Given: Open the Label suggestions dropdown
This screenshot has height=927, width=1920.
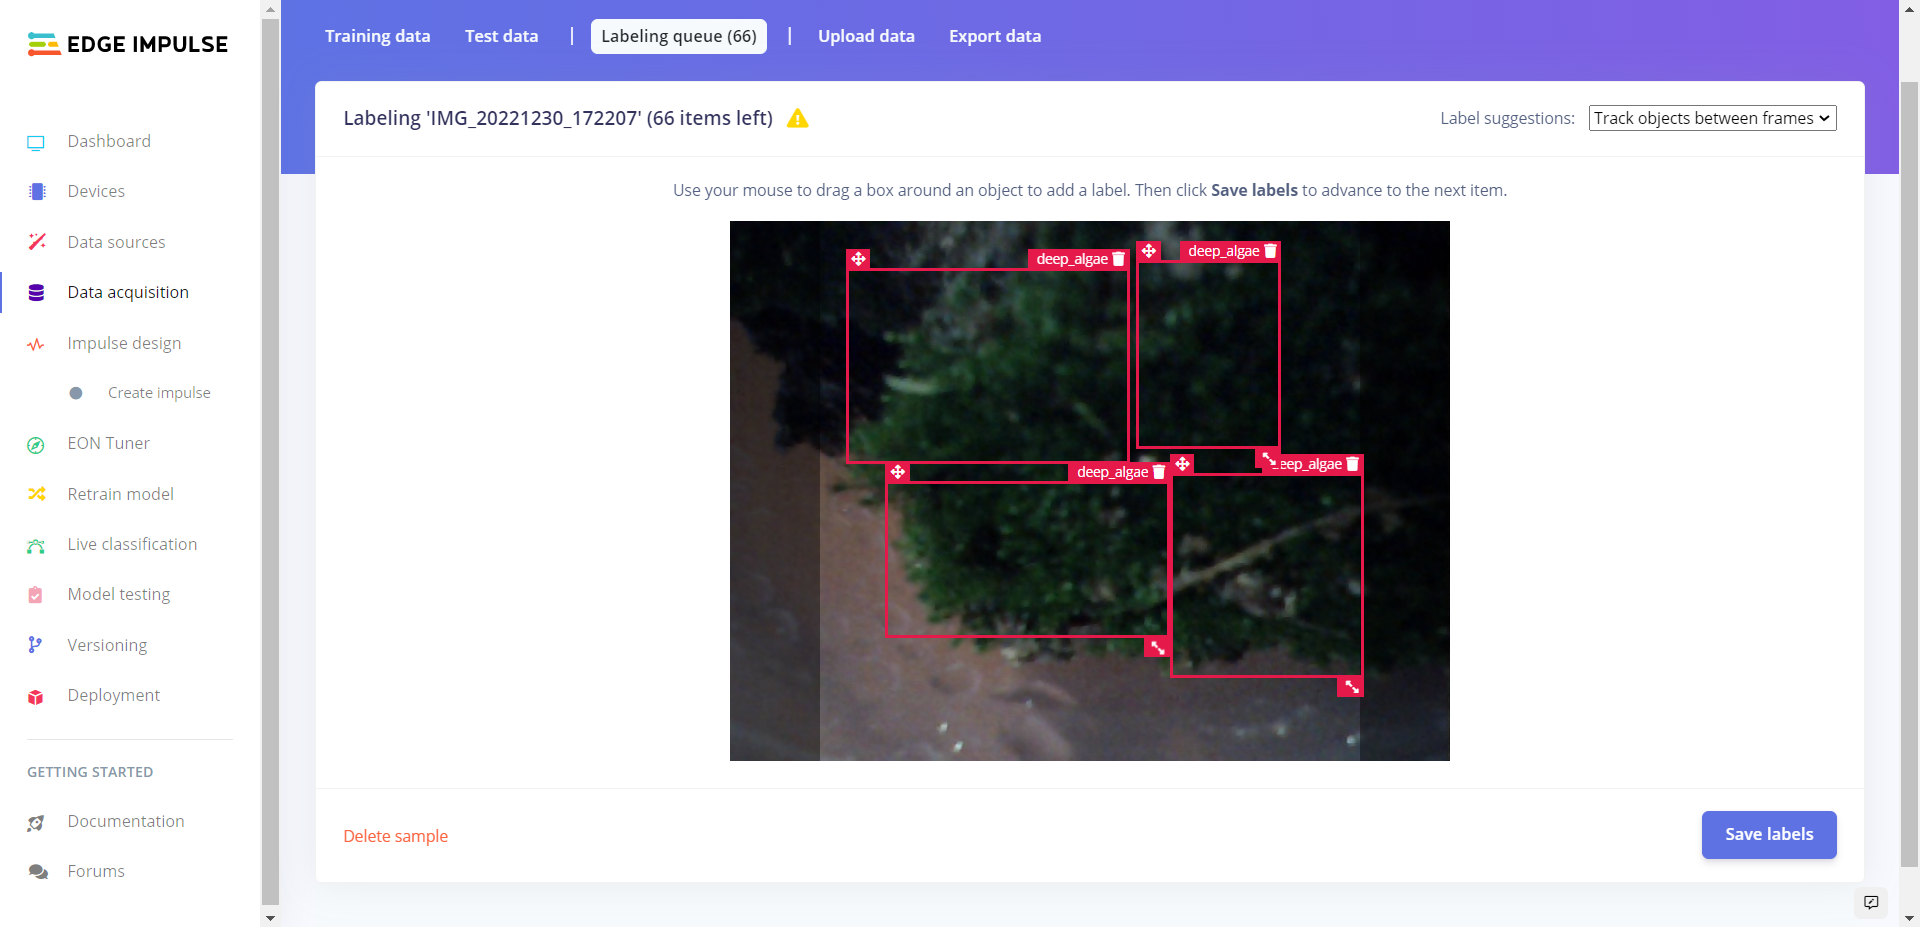Looking at the screenshot, I should 1712,118.
